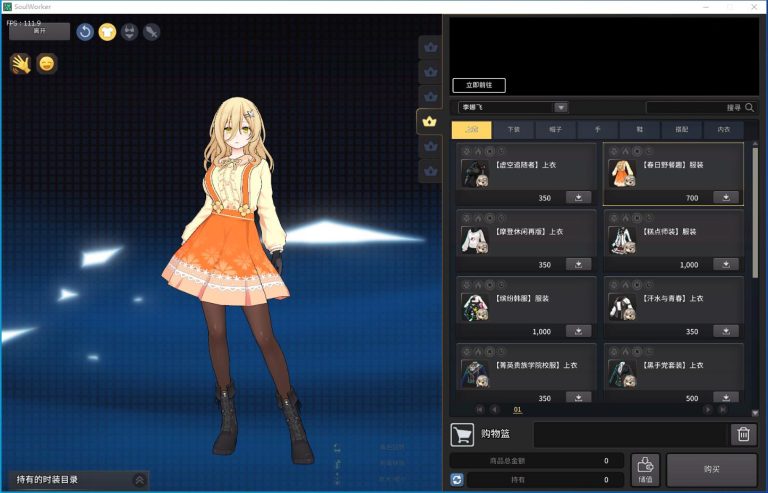768x493 pixels.
Task: Preview the 【糕点师装】服装 thumbnail
Action: point(622,240)
